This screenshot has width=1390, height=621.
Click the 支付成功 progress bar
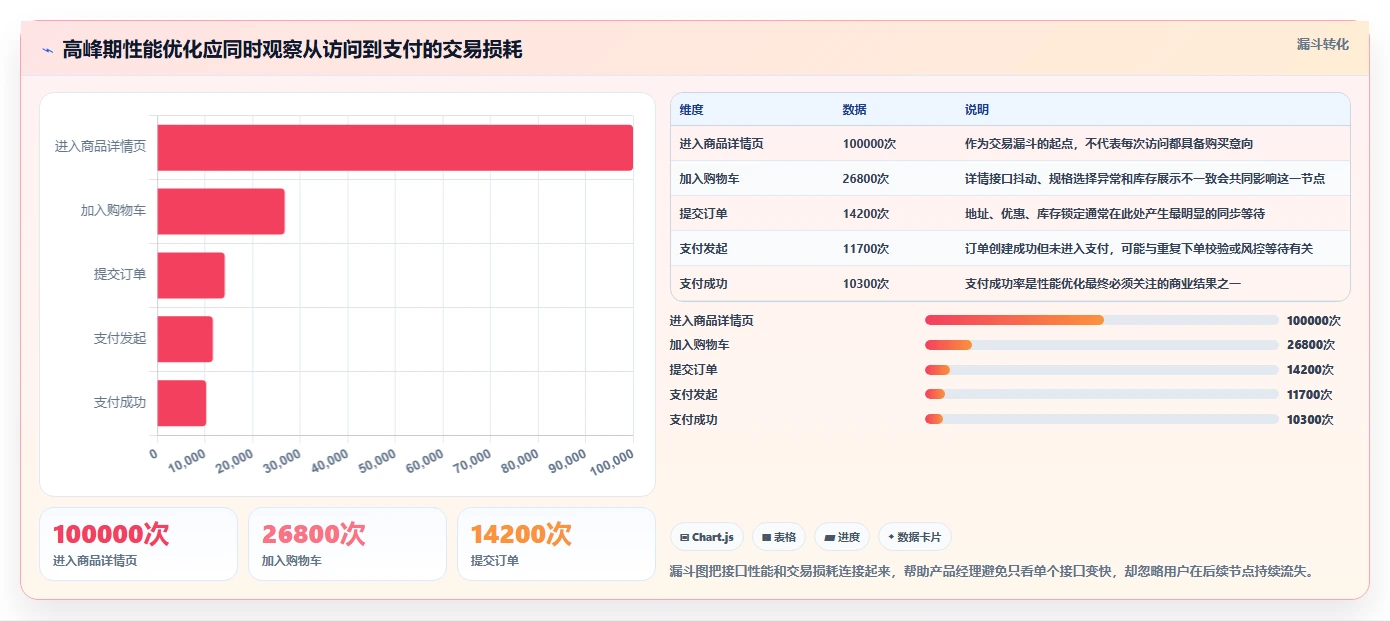coord(1101,419)
